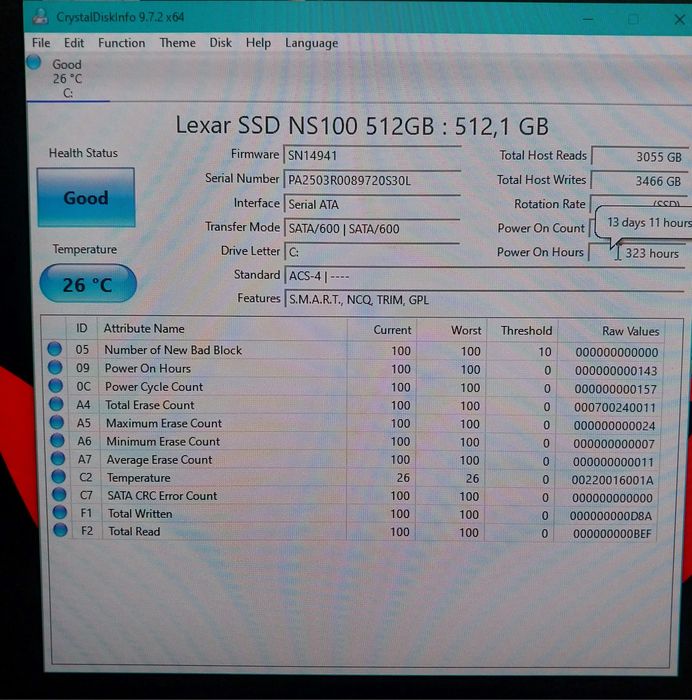Viewport: 692px width, 700px height.
Task: Select the Maximum Erase Count attribute
Action: [x=164, y=423]
